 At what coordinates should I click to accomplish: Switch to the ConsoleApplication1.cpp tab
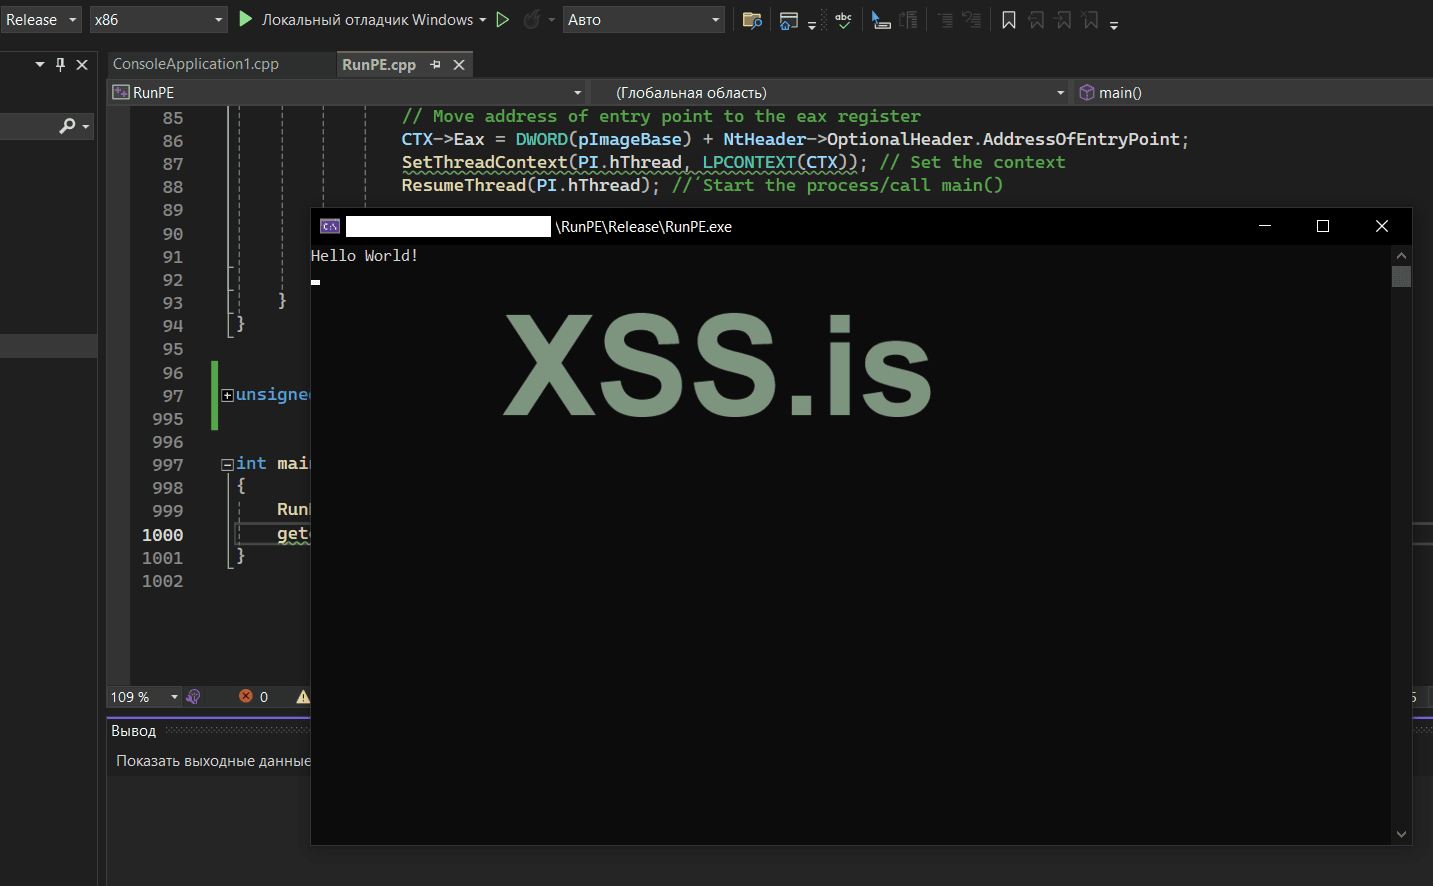(x=196, y=64)
